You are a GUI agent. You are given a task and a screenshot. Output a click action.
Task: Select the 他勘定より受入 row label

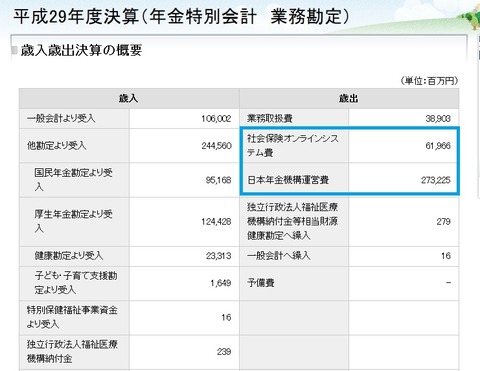(57, 146)
